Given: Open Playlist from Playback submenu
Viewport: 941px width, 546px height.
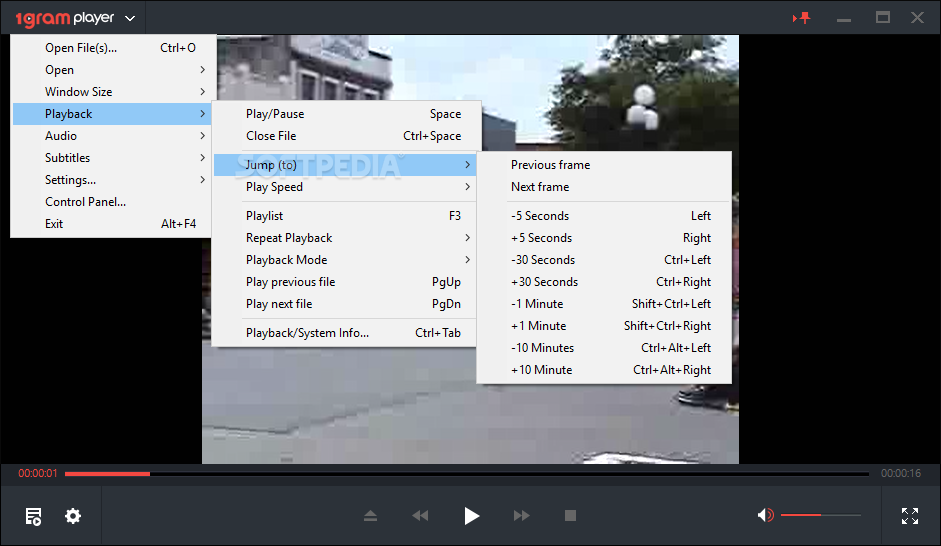Looking at the screenshot, I should pyautogui.click(x=345, y=216).
